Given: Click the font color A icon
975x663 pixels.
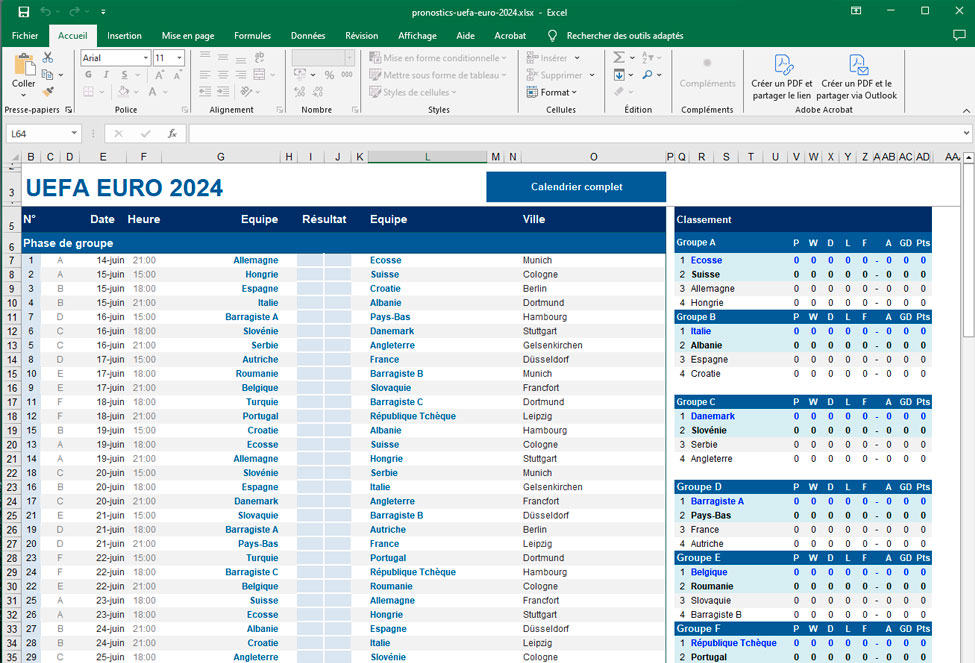Looking at the screenshot, I should point(152,92).
